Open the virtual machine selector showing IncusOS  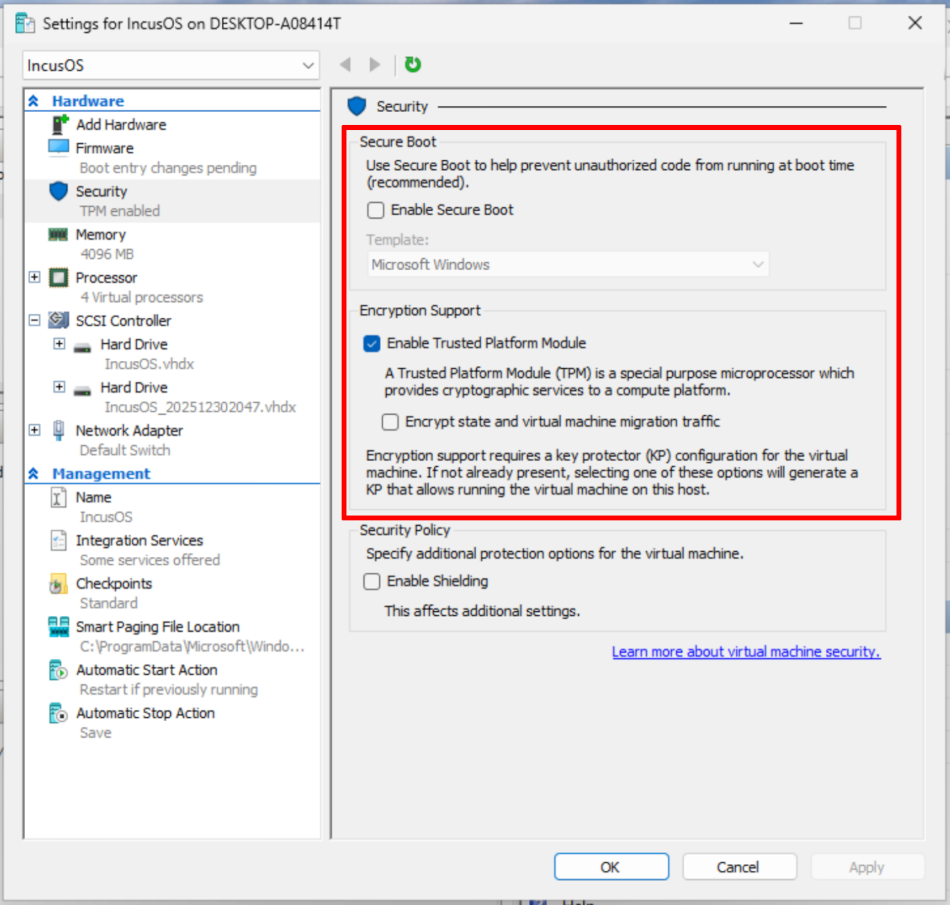point(170,64)
